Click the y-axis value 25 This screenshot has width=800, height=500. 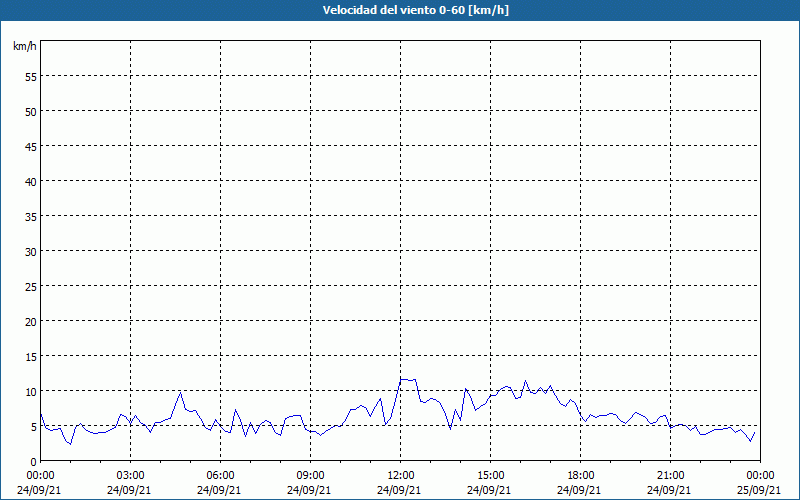point(31,287)
